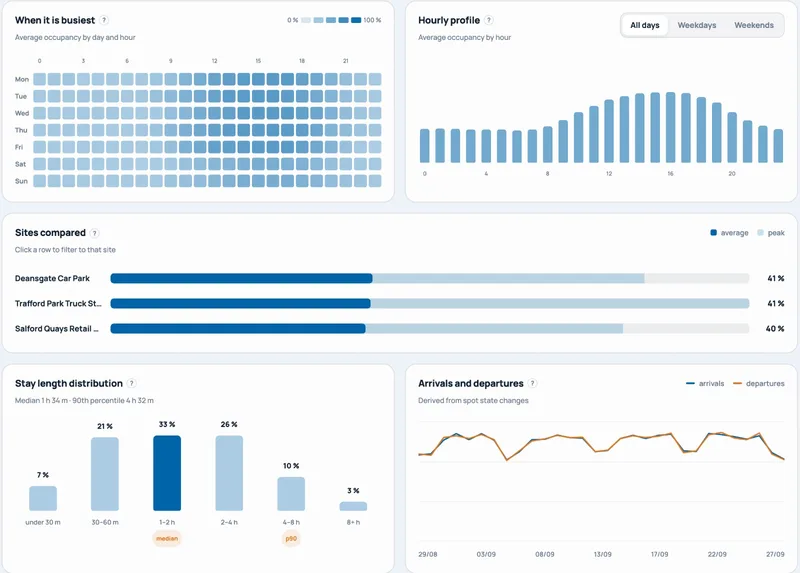The image size is (800, 573).
Task: Select the highlighted 1-2 h bar
Action: pyautogui.click(x=167, y=473)
